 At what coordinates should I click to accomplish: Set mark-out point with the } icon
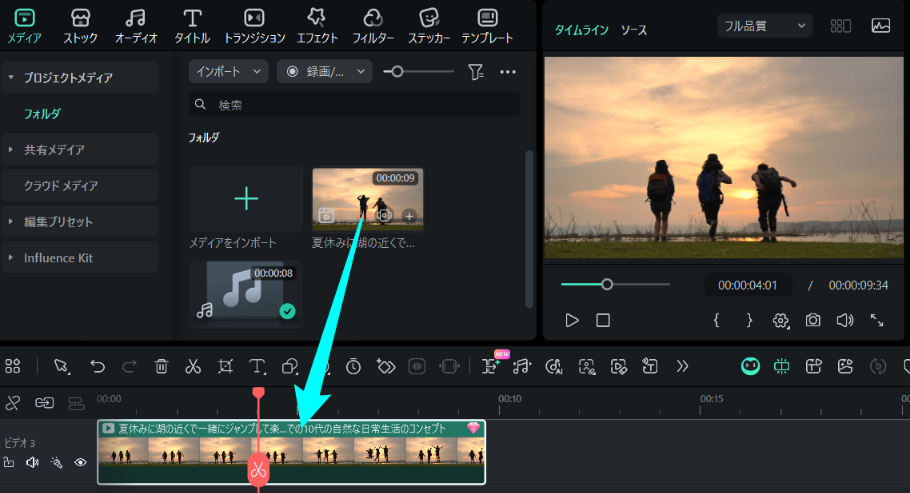click(x=749, y=321)
